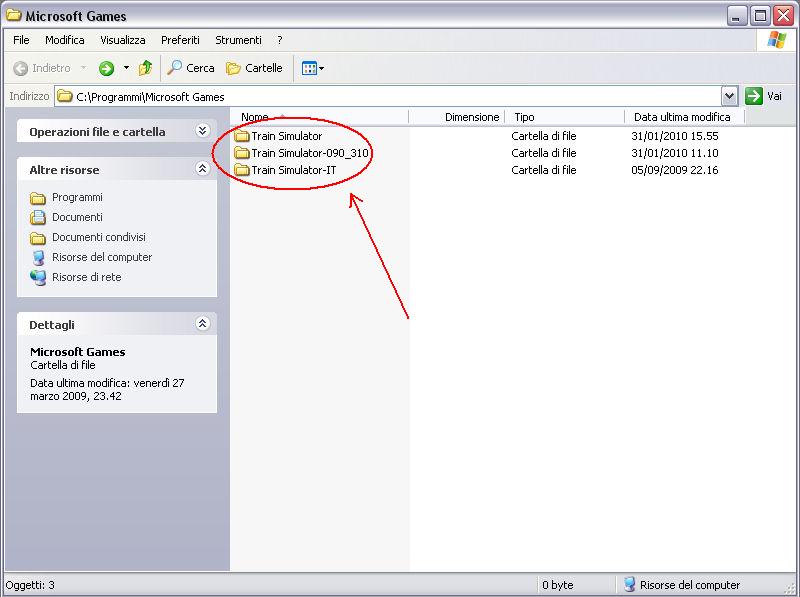The width and height of the screenshot is (800, 597).
Task: Click the Risorse del computer icon in sidebar
Action: click(38, 258)
